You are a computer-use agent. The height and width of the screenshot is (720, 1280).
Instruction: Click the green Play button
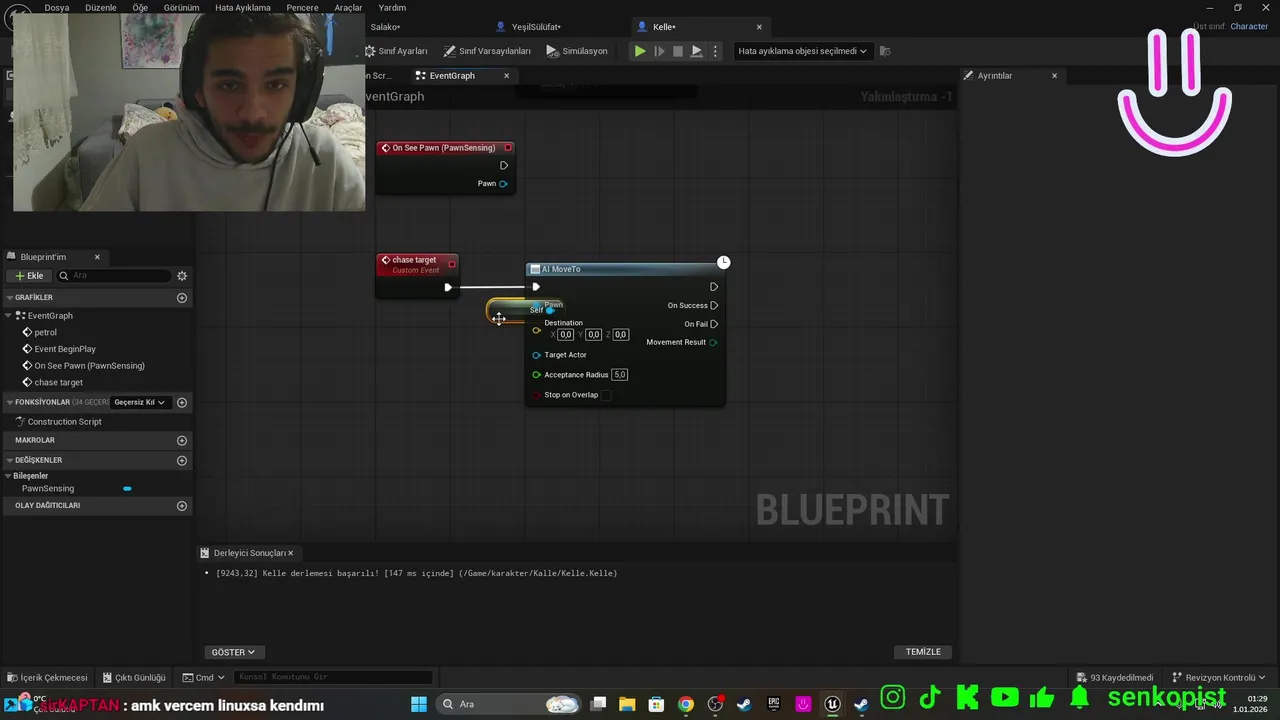640,51
